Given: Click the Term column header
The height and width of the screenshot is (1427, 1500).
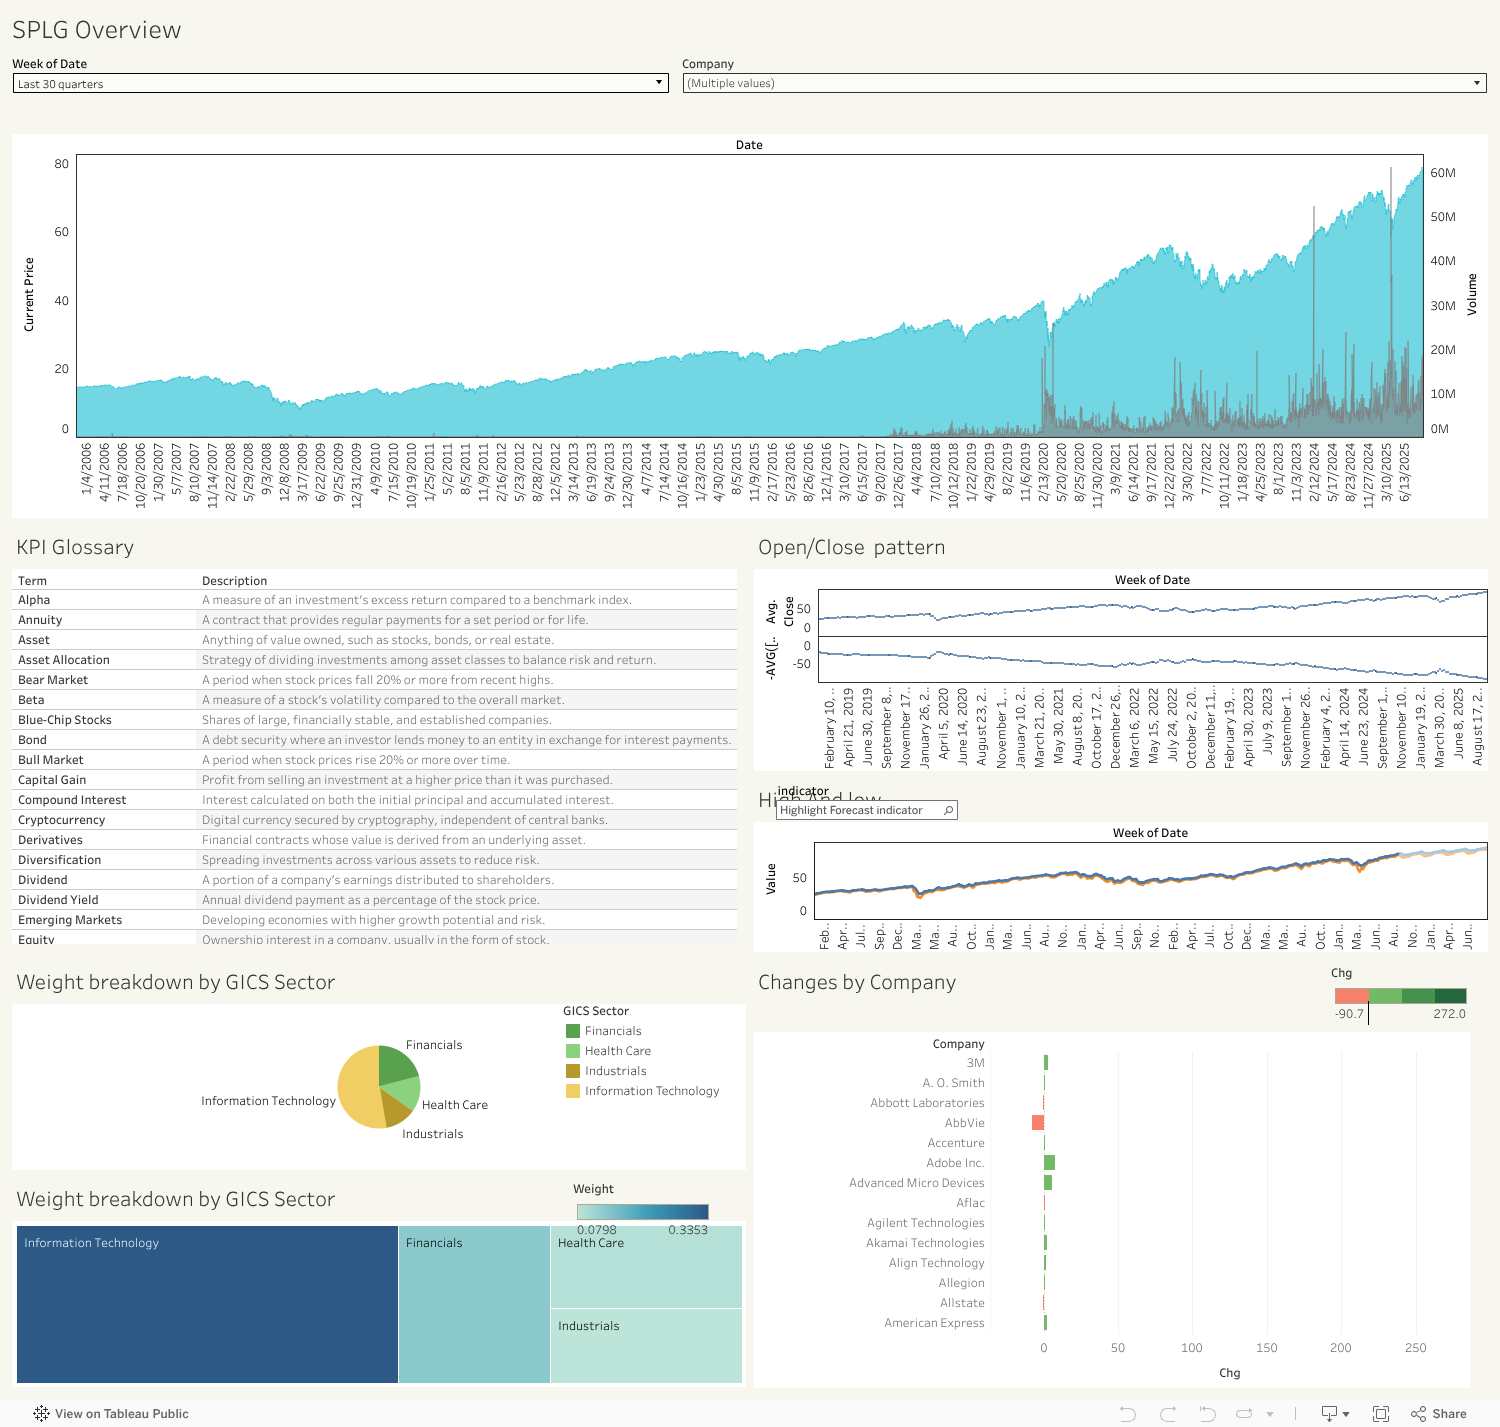Looking at the screenshot, I should [x=32, y=581].
